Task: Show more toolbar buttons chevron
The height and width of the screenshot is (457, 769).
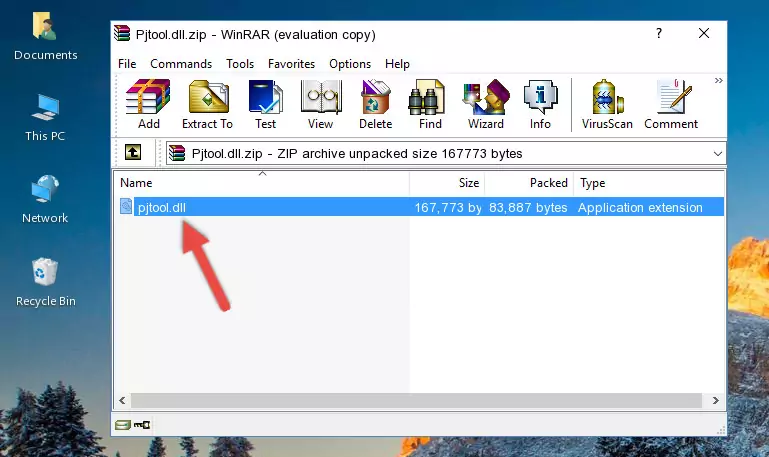Action: (718, 80)
